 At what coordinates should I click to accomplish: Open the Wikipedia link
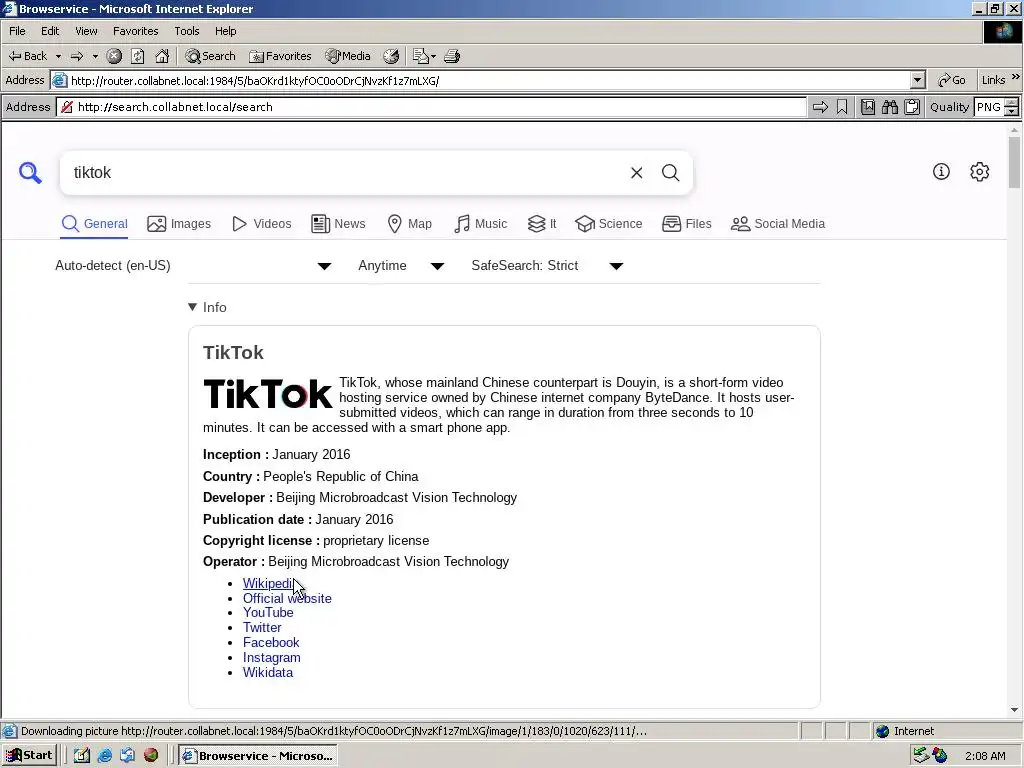coord(269,583)
